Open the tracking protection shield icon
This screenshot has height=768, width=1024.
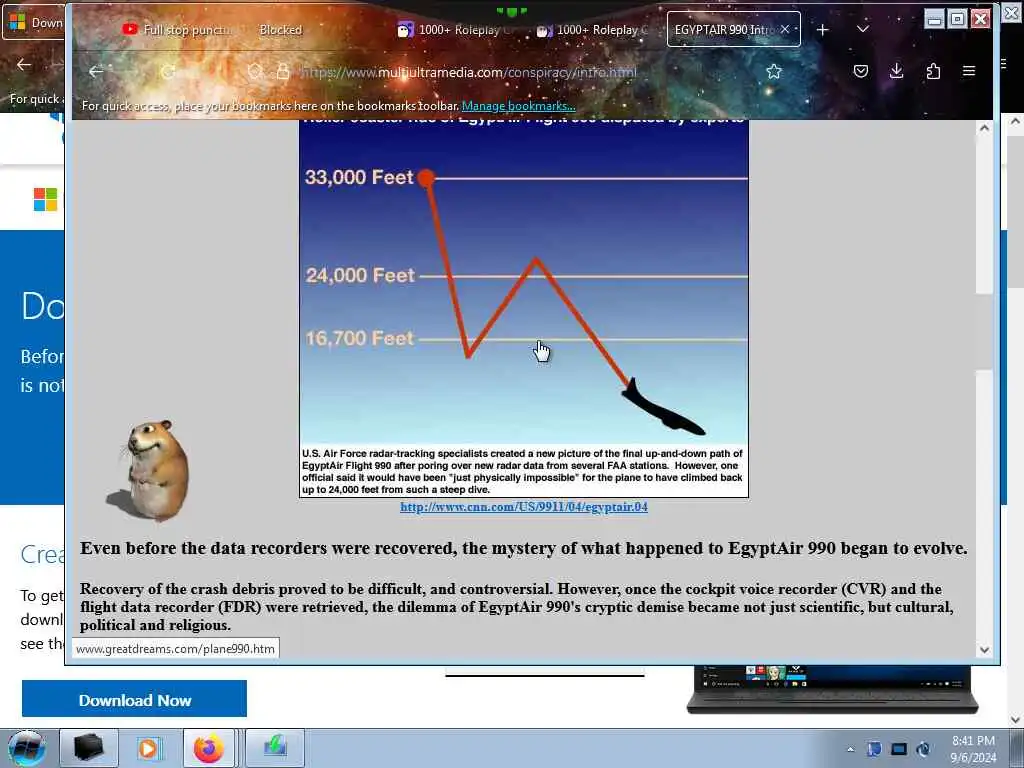(x=255, y=71)
